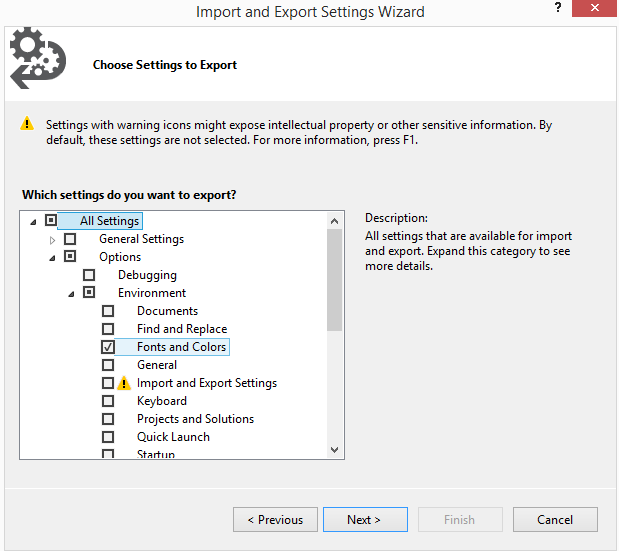
Task: Enable the Debugging checkbox
Action: point(89,275)
